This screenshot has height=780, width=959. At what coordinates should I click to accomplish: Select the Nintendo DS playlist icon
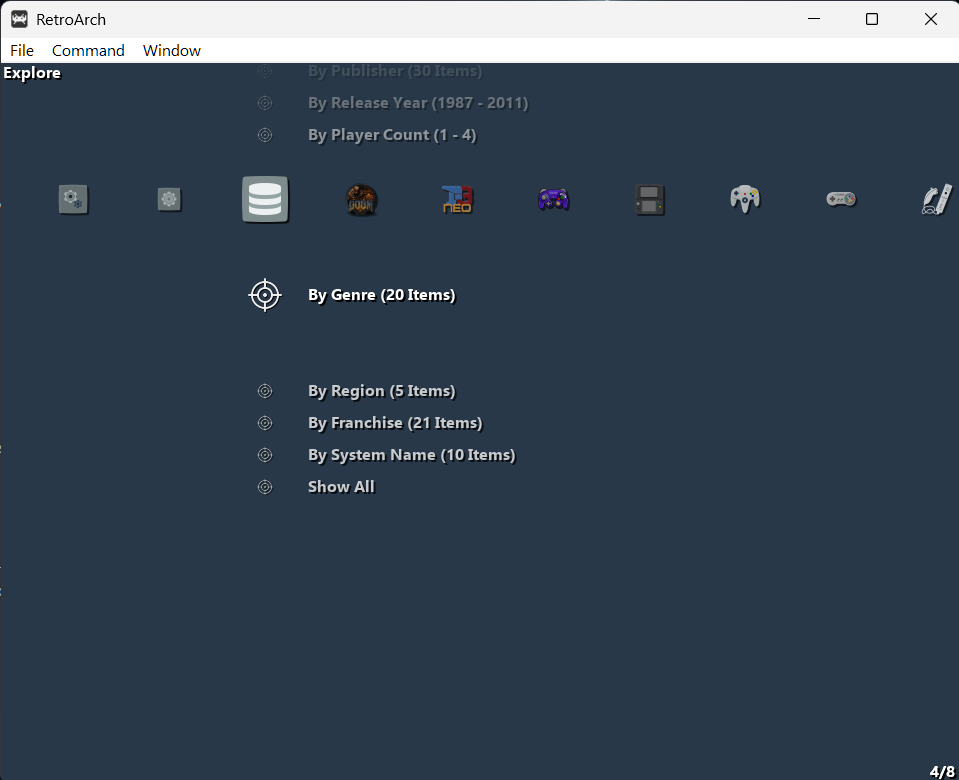pyautogui.click(x=649, y=200)
